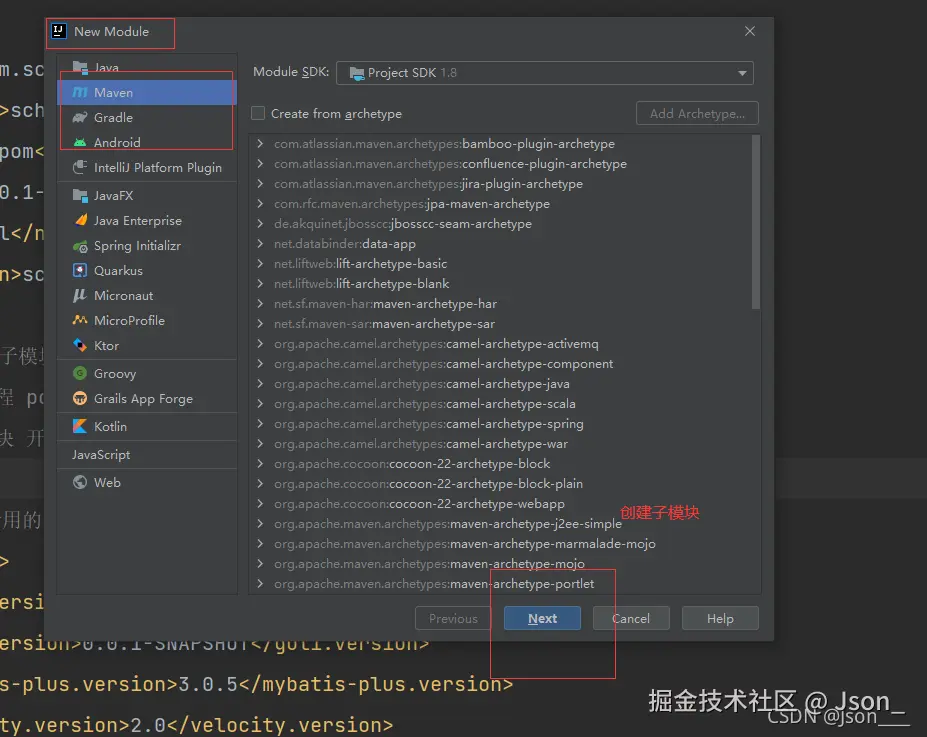Image resolution: width=927 pixels, height=737 pixels.
Task: Expand the lift-archetype-basic entry
Action: click(x=260, y=264)
